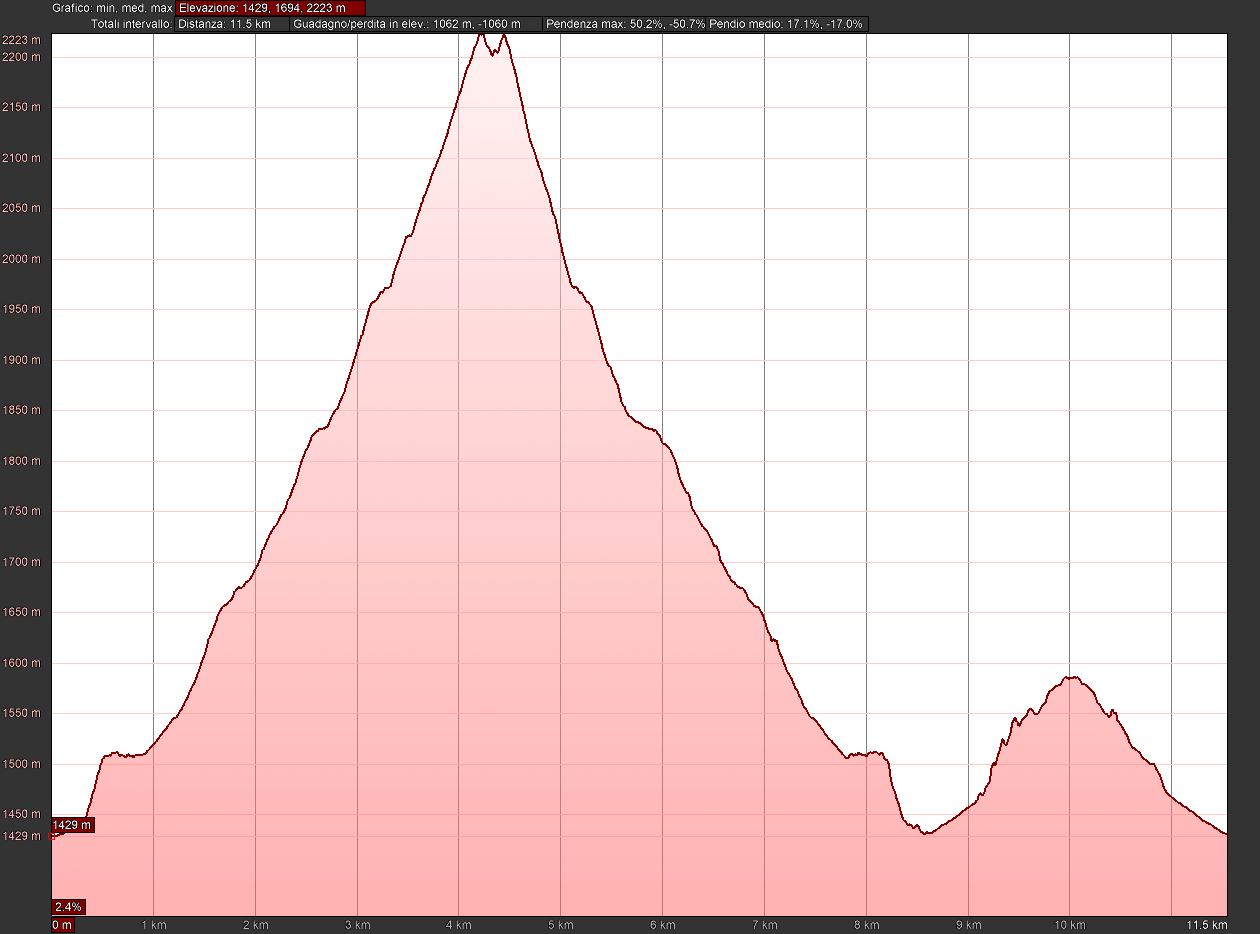Click the 1429 m elevation tooltip on the graph

71,825
